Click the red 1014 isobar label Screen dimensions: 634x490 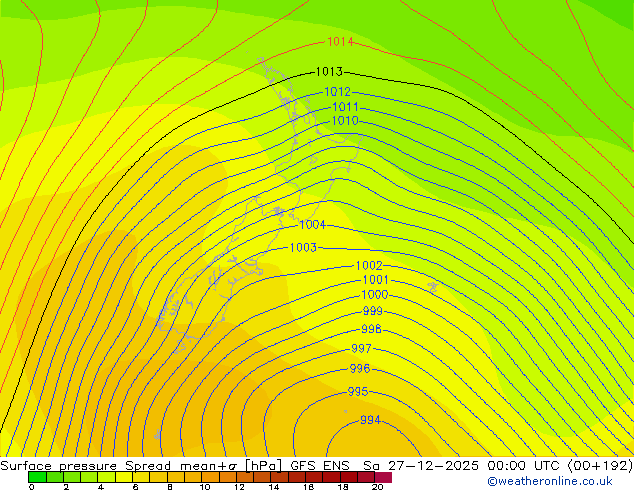[x=340, y=42]
